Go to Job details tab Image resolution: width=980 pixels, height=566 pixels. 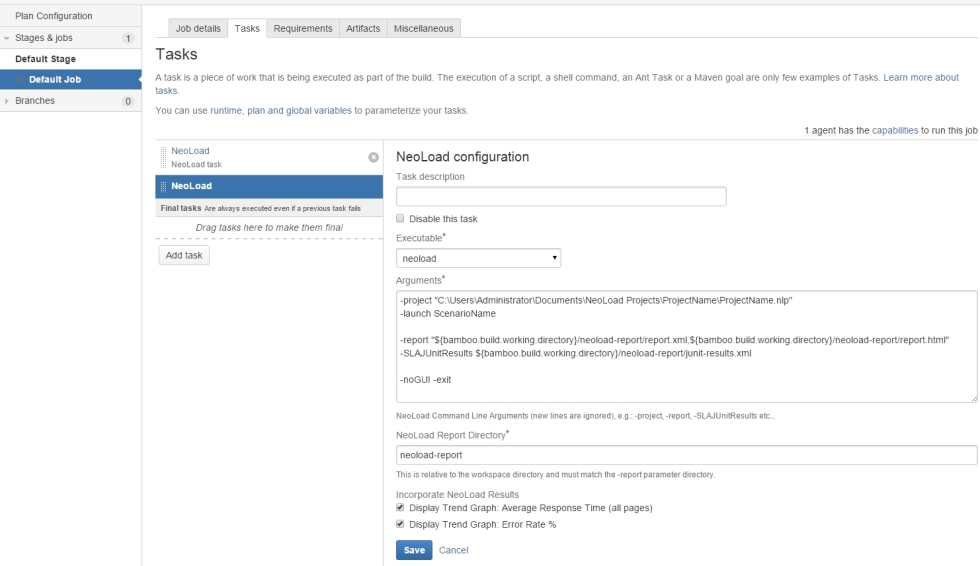coord(198,28)
